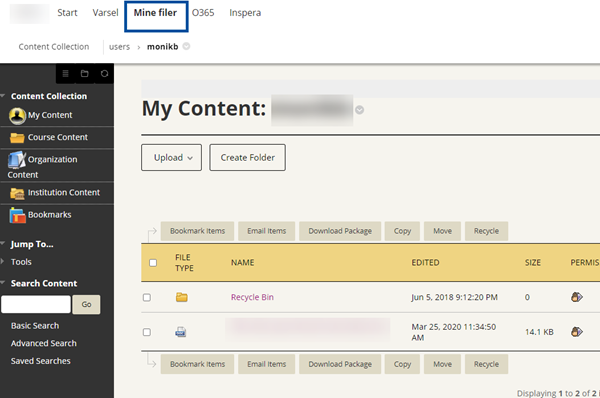Open Course Content folder icon
This screenshot has width=600, height=398.
(x=17, y=137)
